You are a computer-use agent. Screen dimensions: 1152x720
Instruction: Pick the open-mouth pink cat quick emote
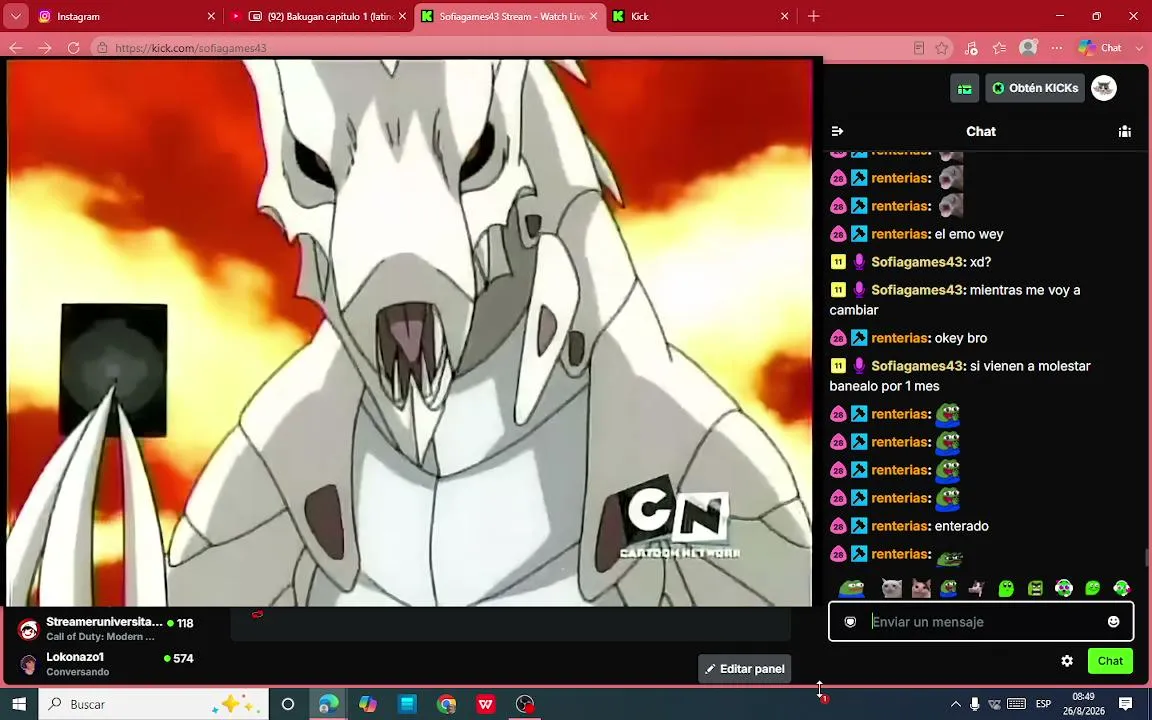pyautogui.click(x=921, y=588)
